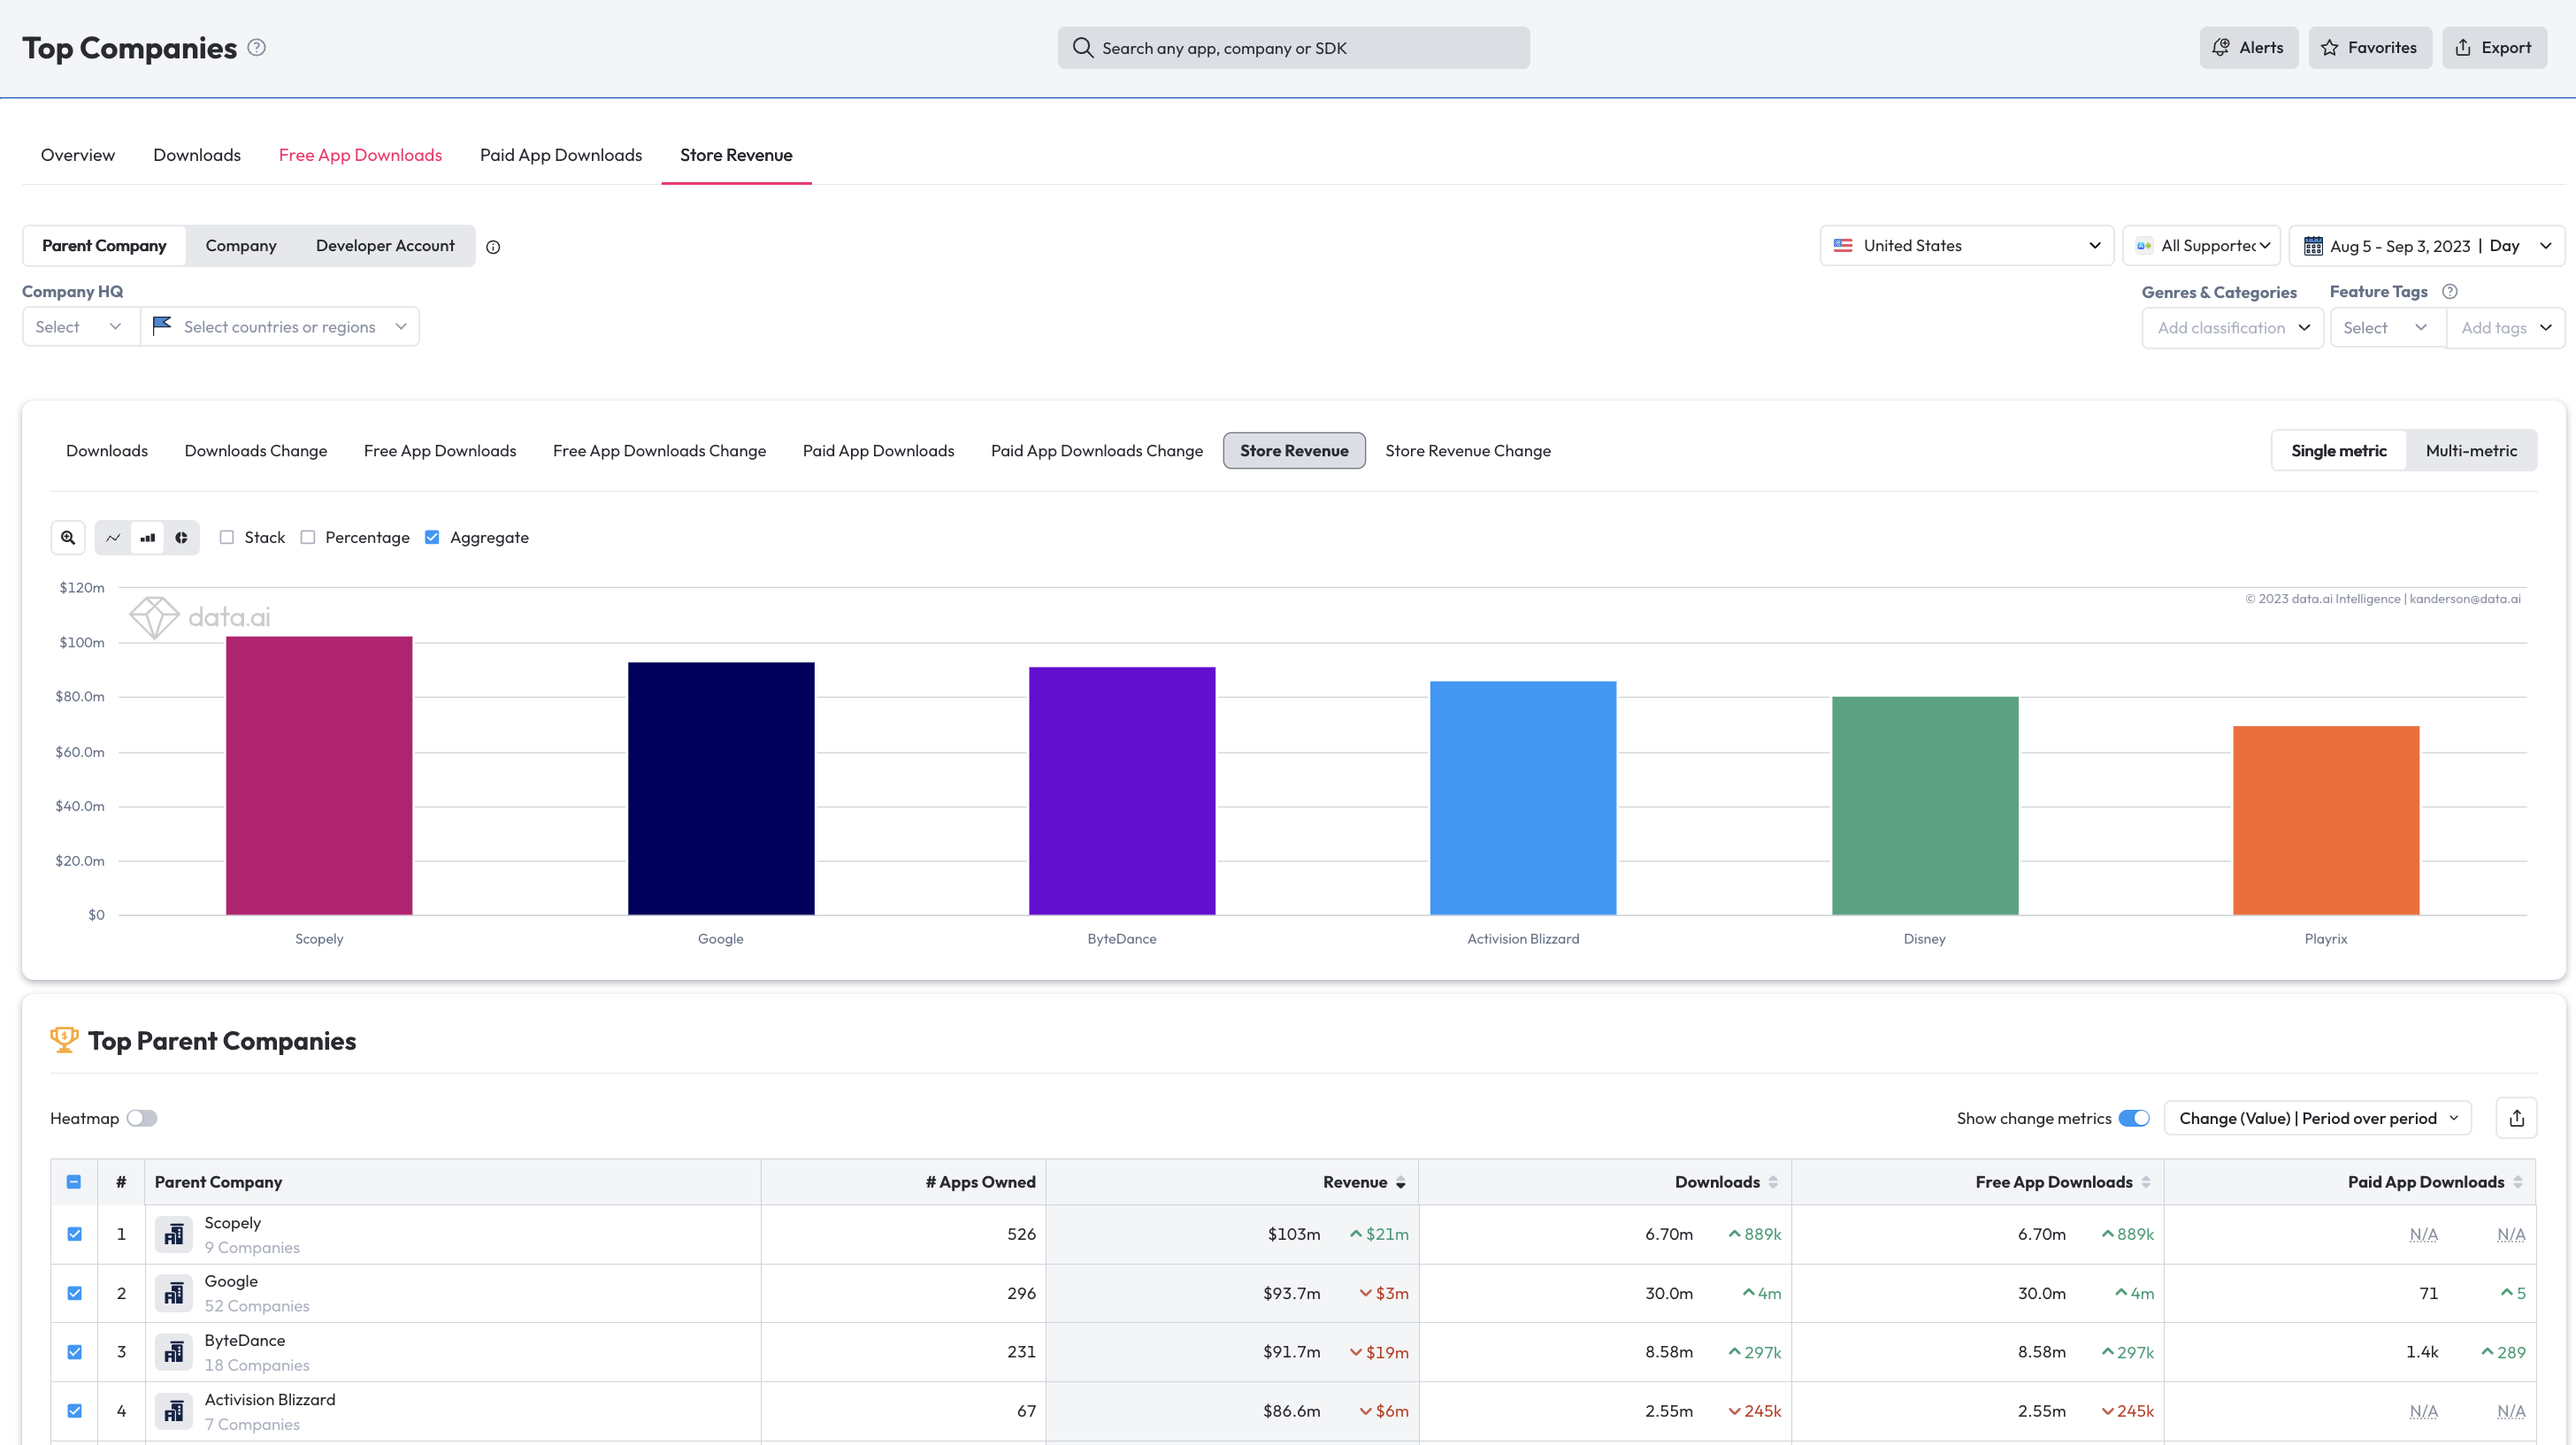
Task: Expand Change (Value) Period over period dropdown
Action: click(x=2317, y=1118)
